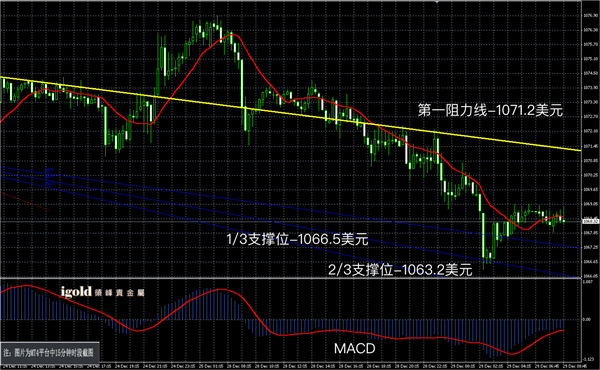Click the horizontal current-price line
Image resolution: width=600 pixels, height=370 pixels.
pyautogui.click(x=291, y=221)
